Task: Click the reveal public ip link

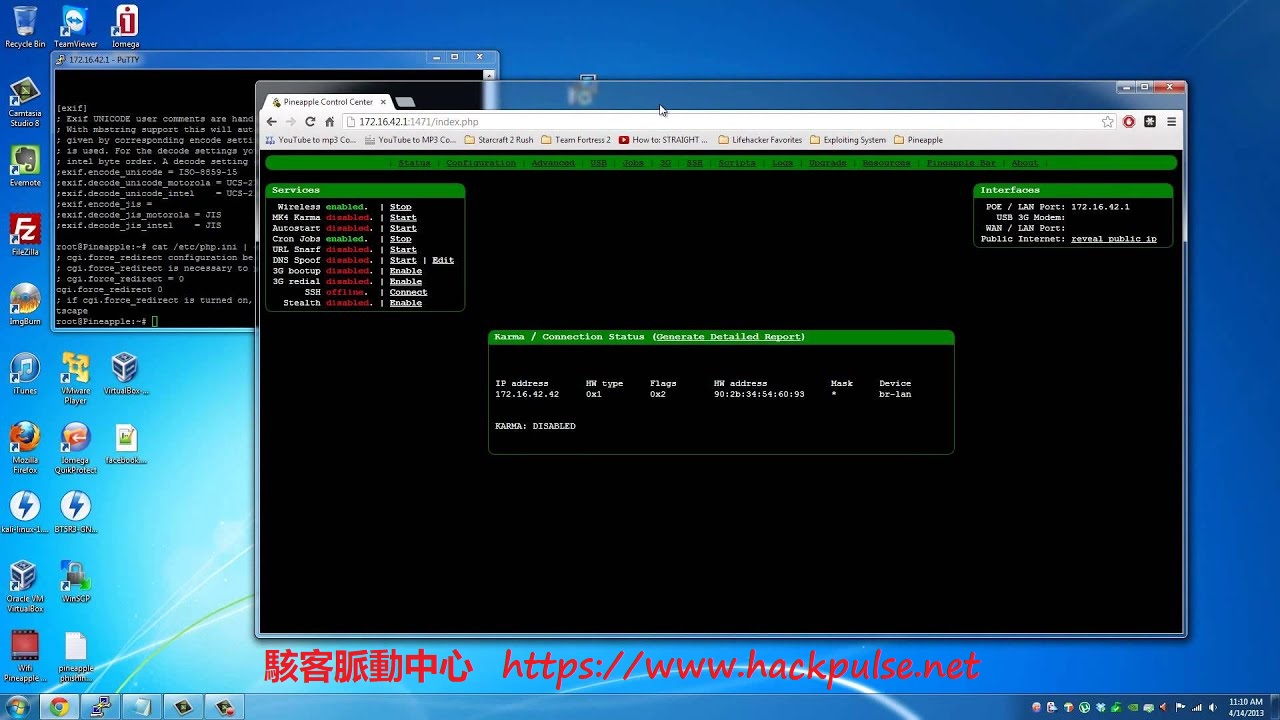Action: 1113,239
